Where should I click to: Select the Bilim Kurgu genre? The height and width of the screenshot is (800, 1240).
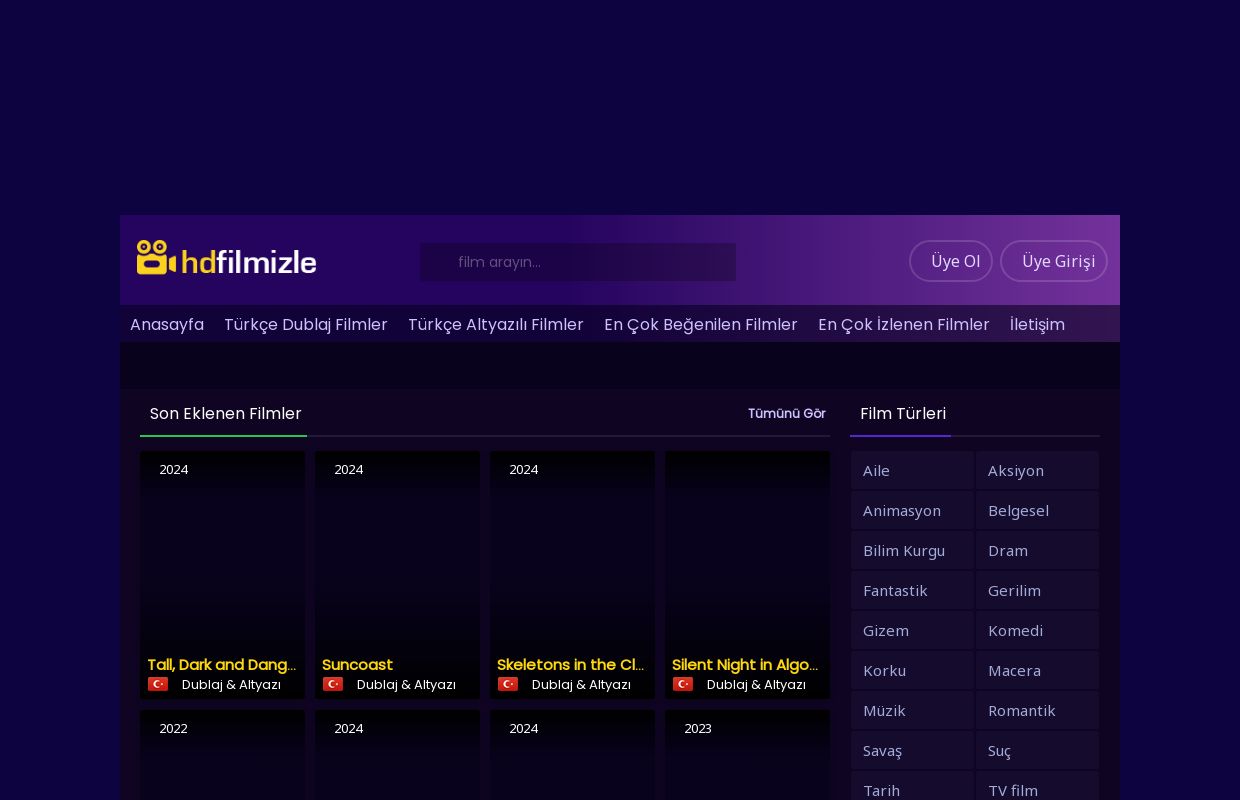coord(912,550)
